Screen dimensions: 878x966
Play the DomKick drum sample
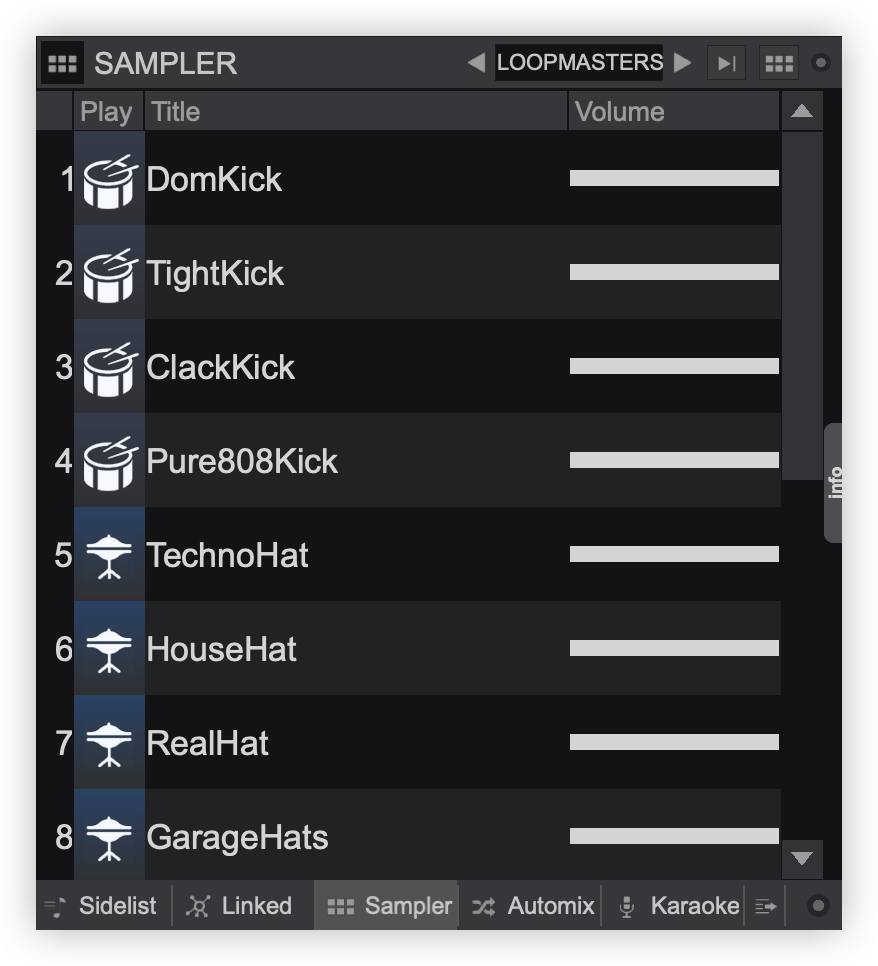pyautogui.click(x=109, y=179)
